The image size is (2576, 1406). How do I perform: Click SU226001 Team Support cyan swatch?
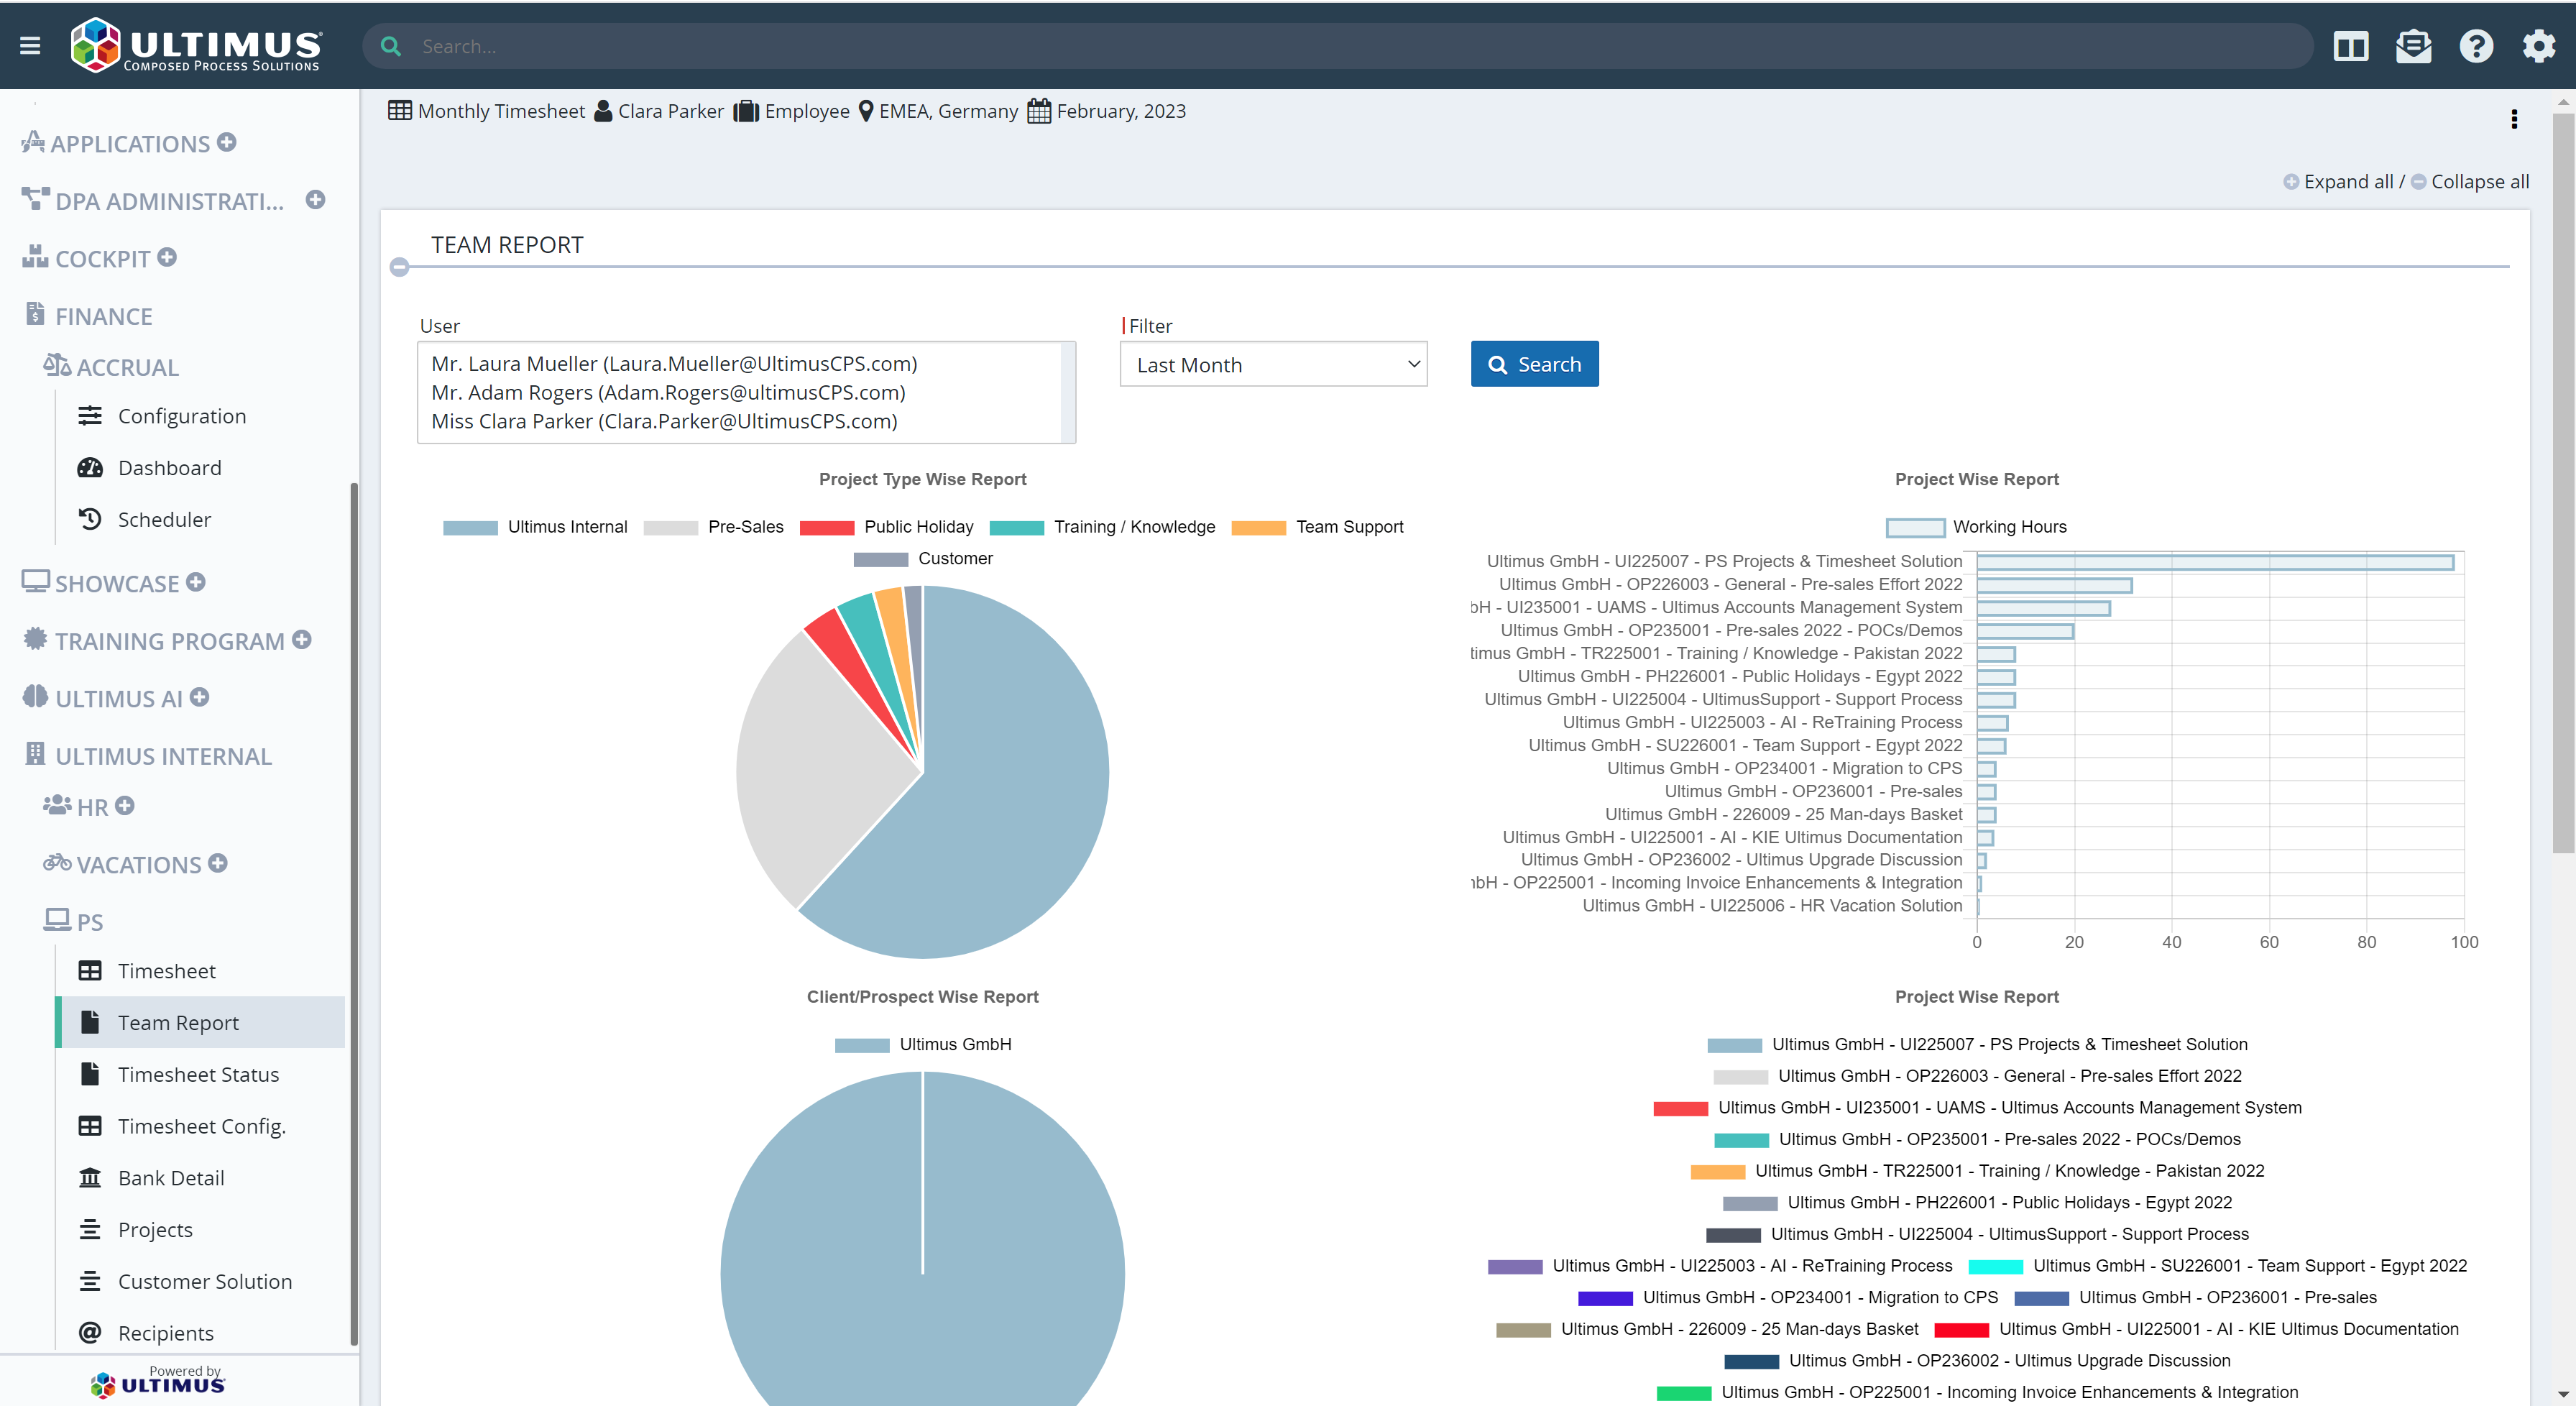click(x=1995, y=1266)
